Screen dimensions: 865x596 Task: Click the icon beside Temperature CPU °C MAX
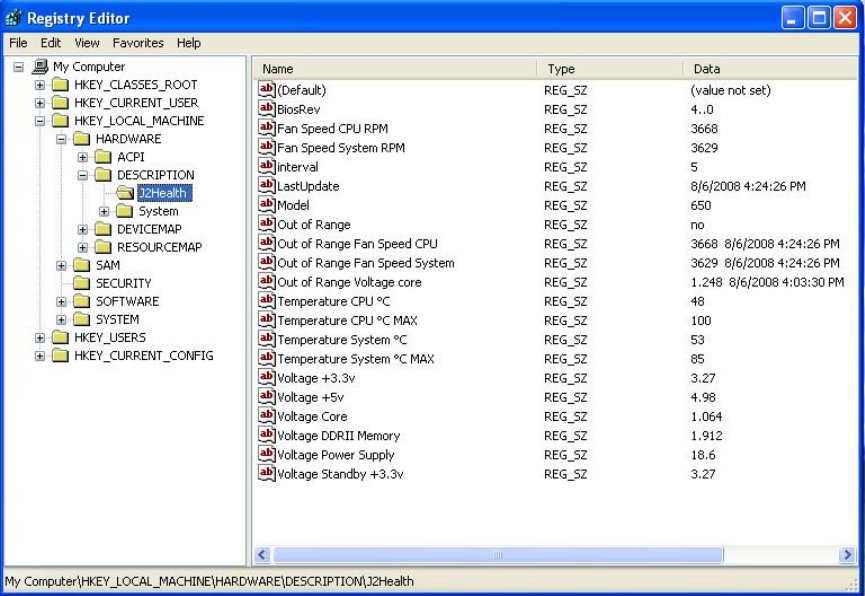click(x=266, y=320)
